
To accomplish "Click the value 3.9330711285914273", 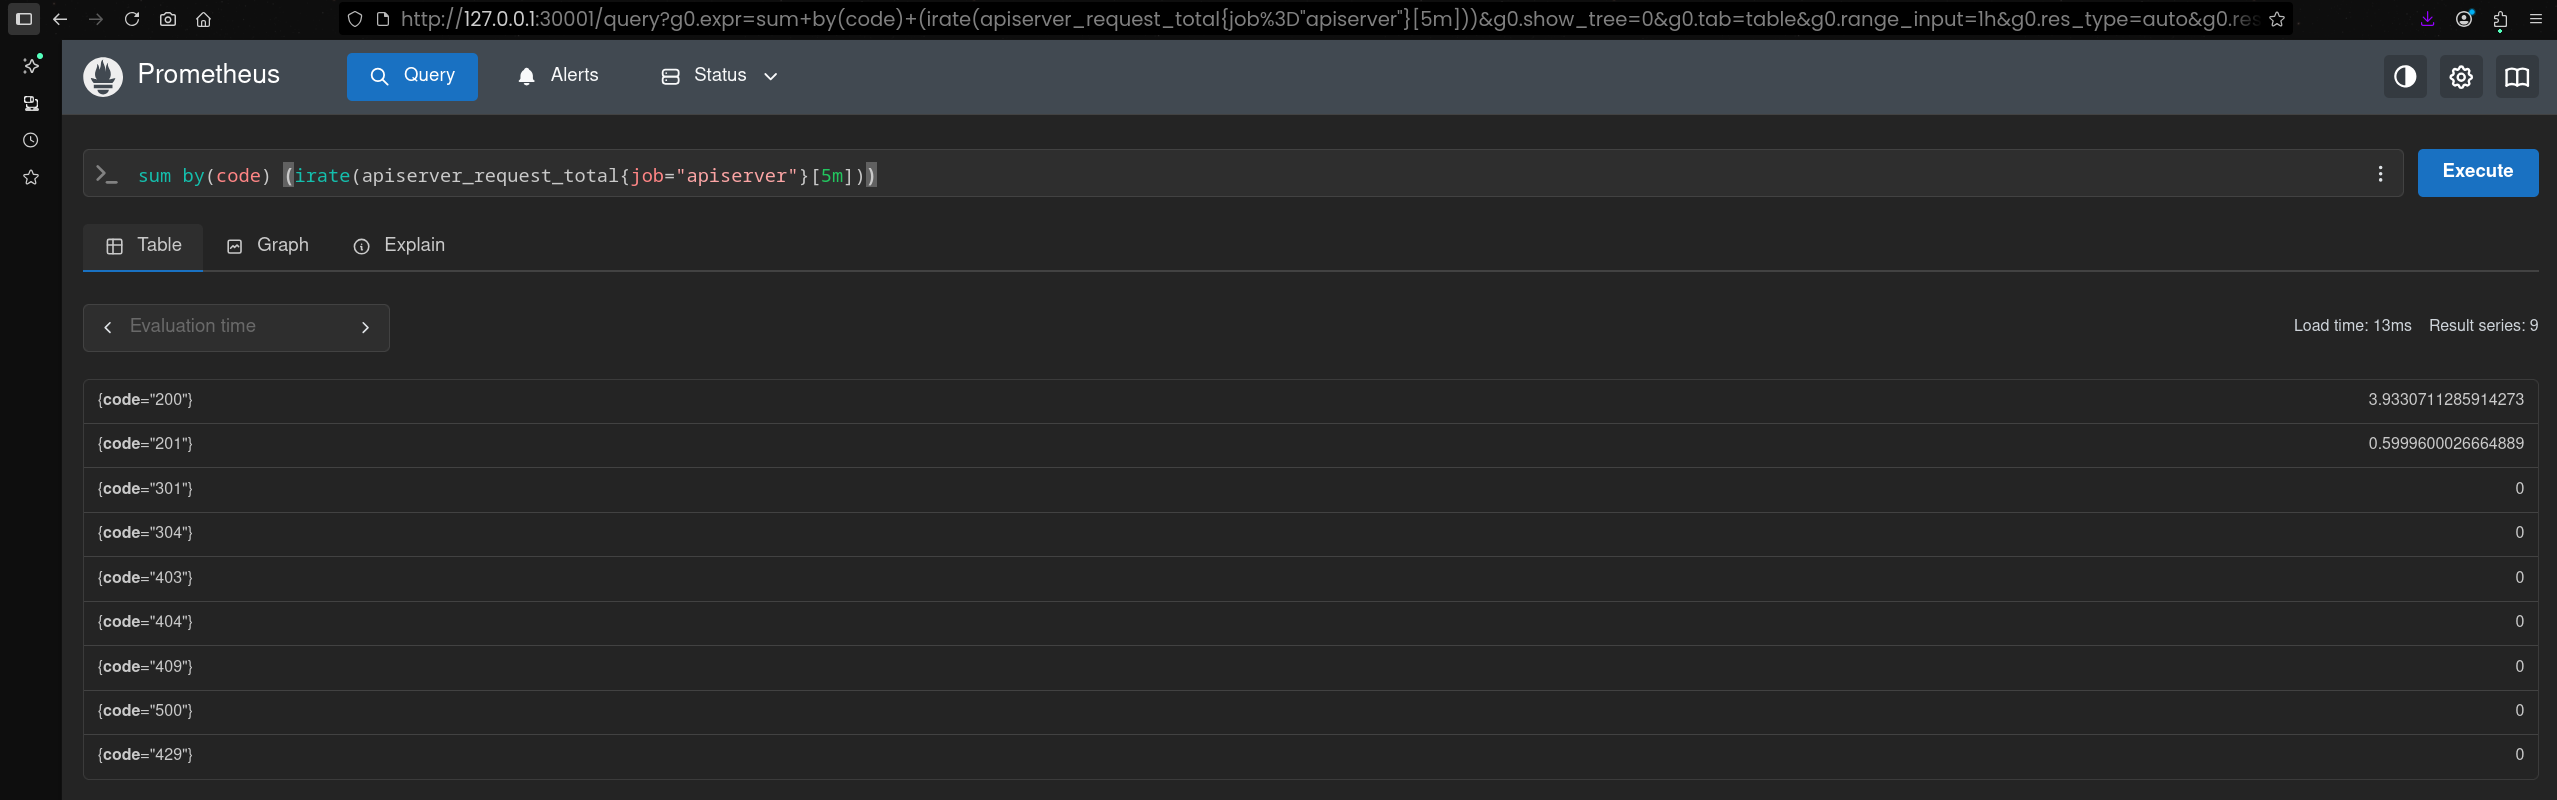I will tap(2445, 400).
